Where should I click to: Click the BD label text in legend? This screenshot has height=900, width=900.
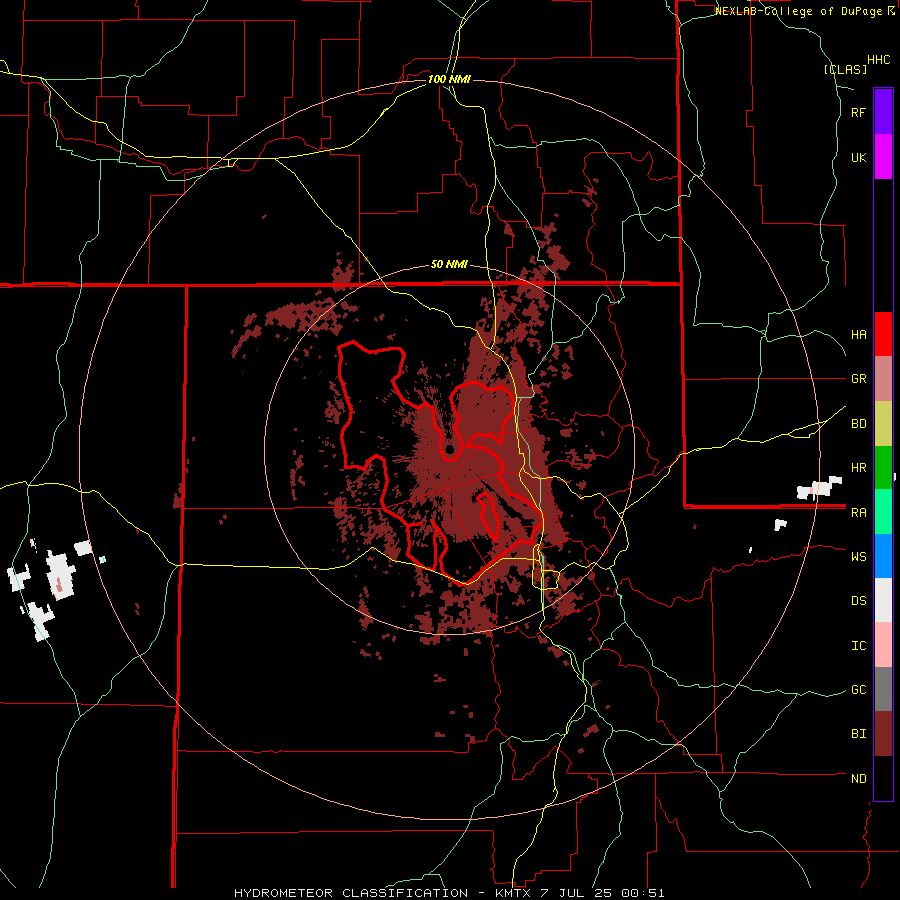[x=859, y=424]
